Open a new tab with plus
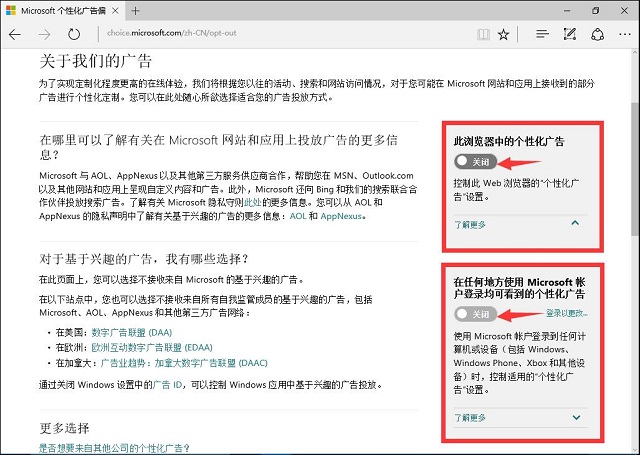 [136, 11]
